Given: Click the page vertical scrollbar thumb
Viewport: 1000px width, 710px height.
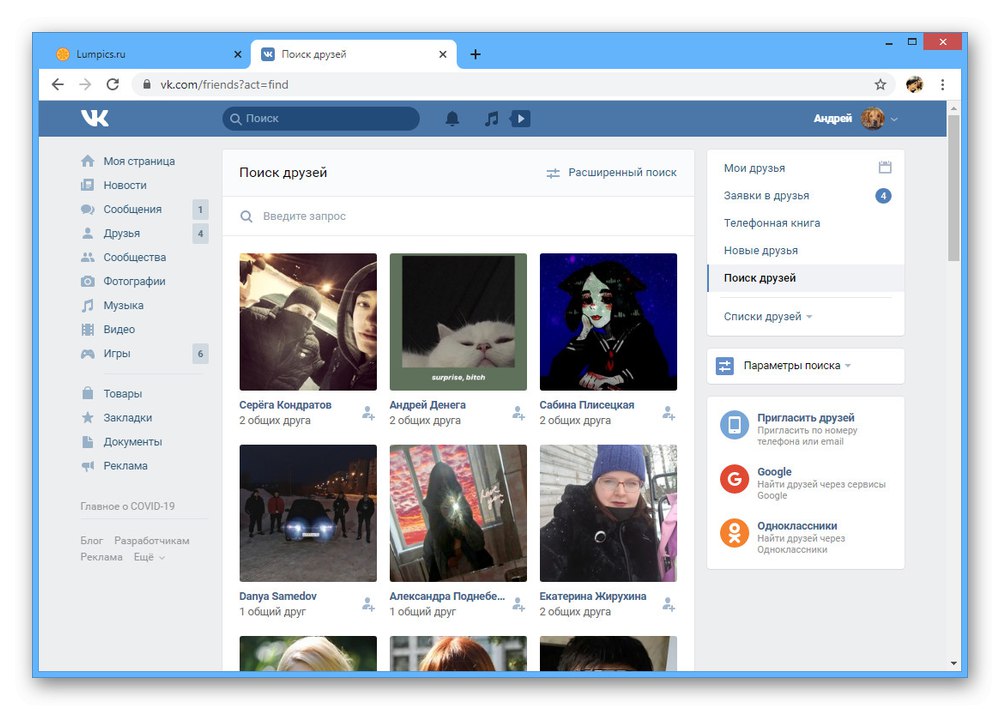Looking at the screenshot, I should coord(953,188).
